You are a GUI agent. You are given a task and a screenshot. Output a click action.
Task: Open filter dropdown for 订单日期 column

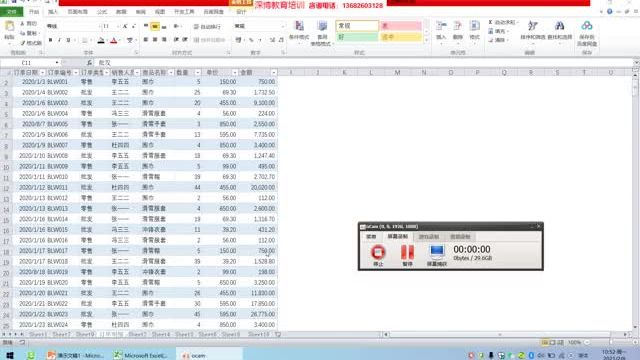pyautogui.click(x=42, y=73)
